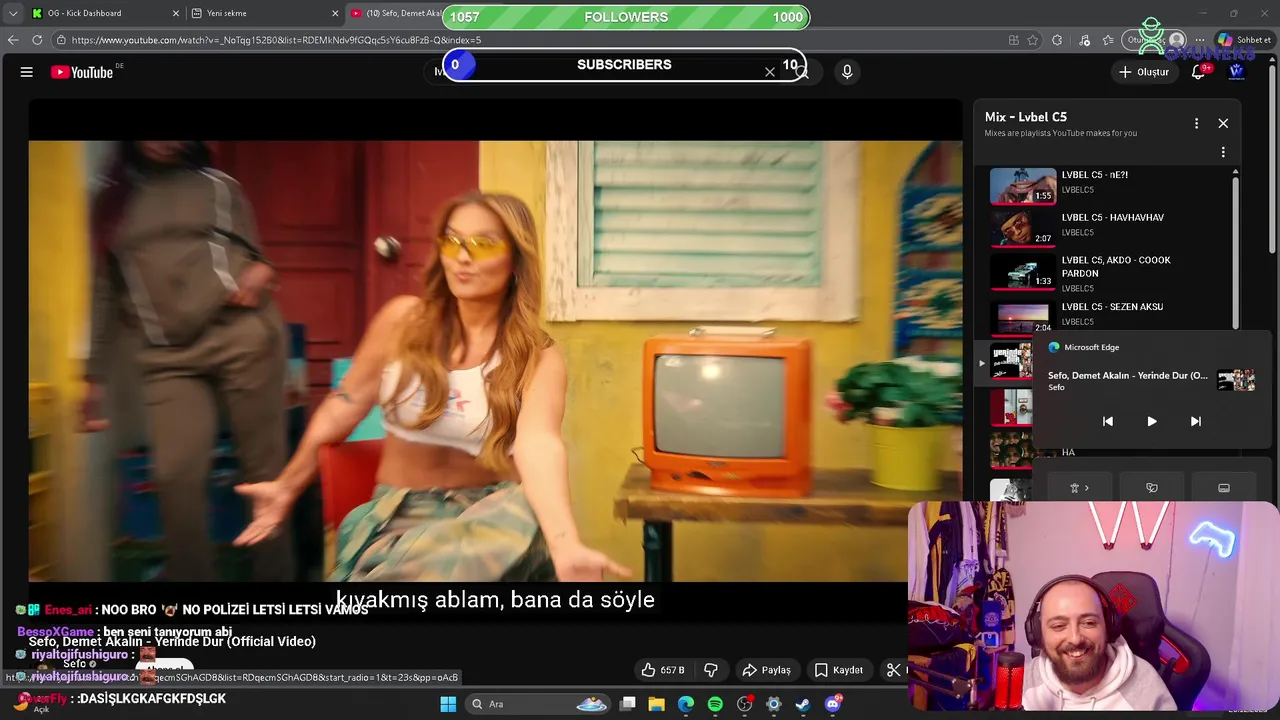Dislike the video with thumbs down
1280x720 pixels.
[x=711, y=670]
